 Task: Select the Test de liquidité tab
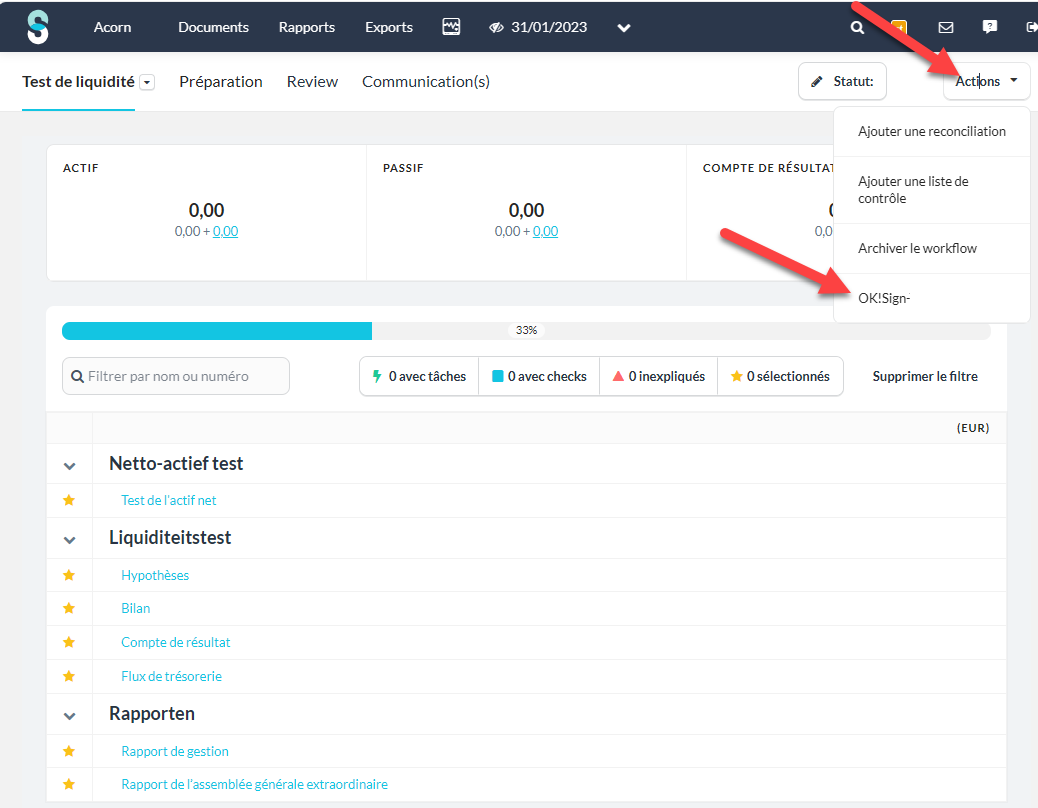78,81
